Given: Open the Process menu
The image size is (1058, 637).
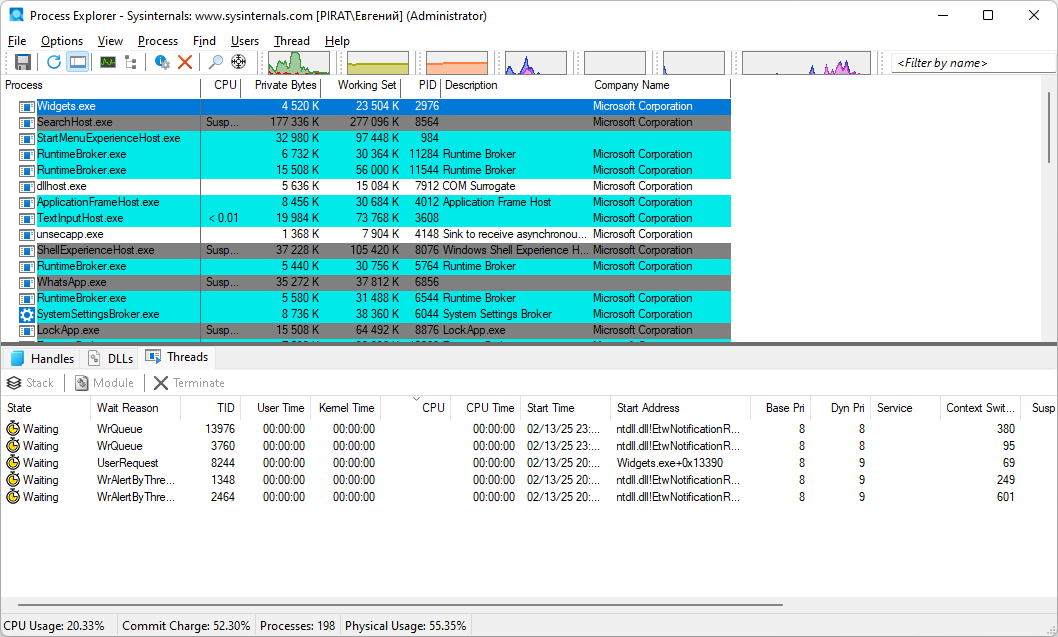Looking at the screenshot, I should [158, 41].
